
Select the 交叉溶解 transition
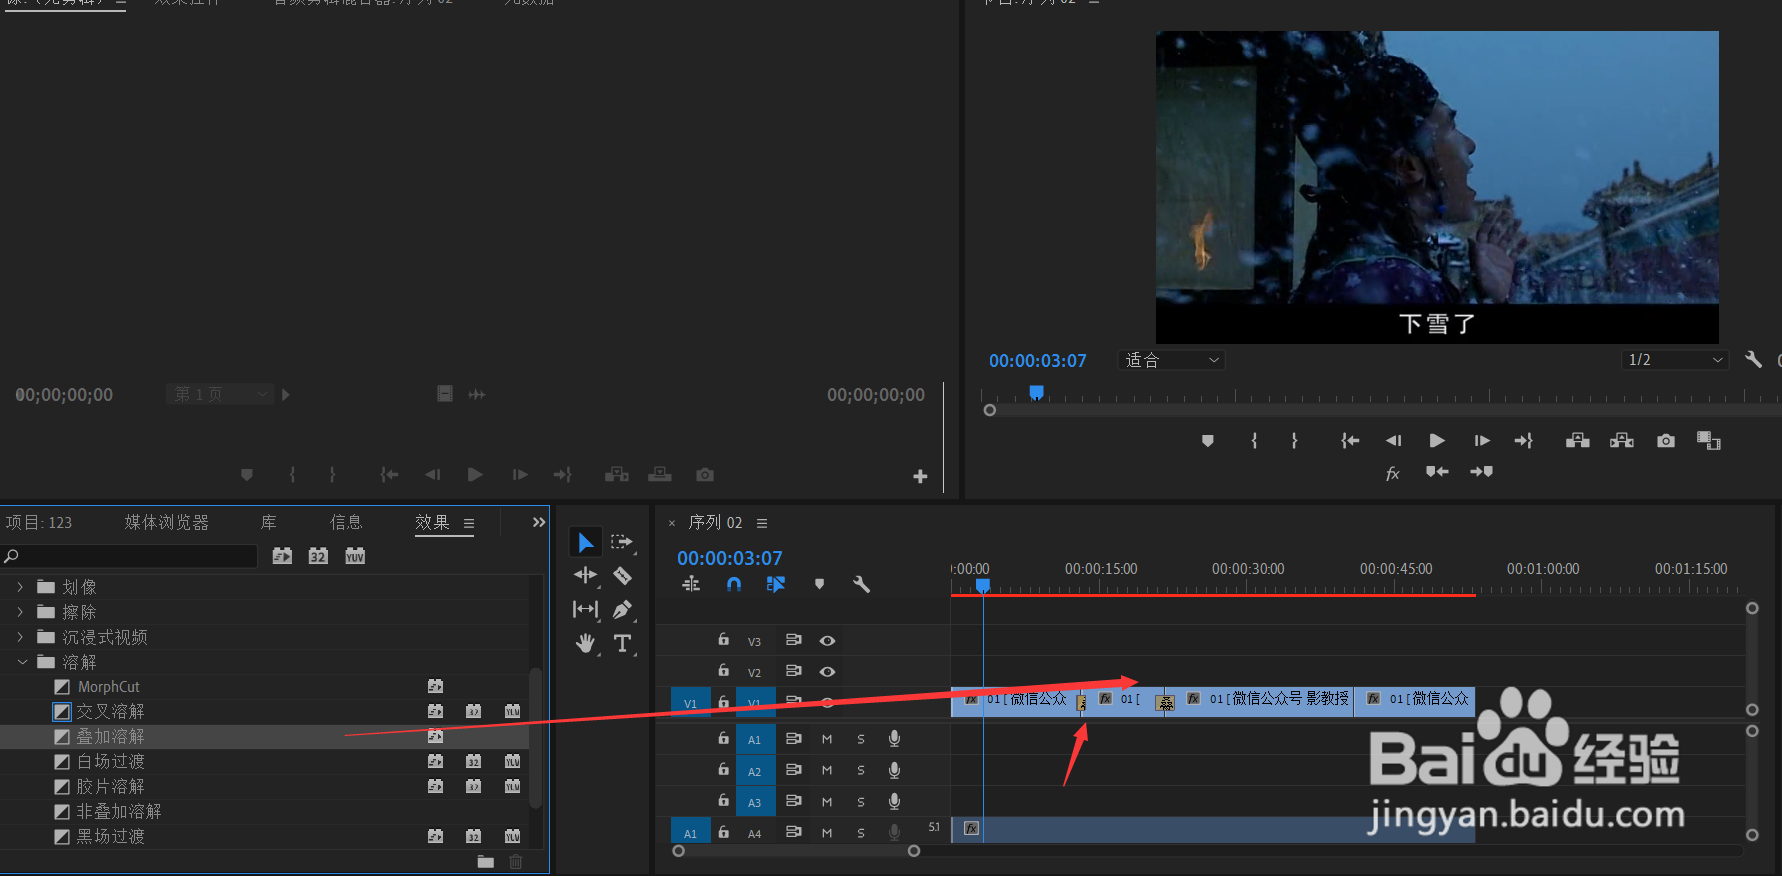[x=110, y=712]
